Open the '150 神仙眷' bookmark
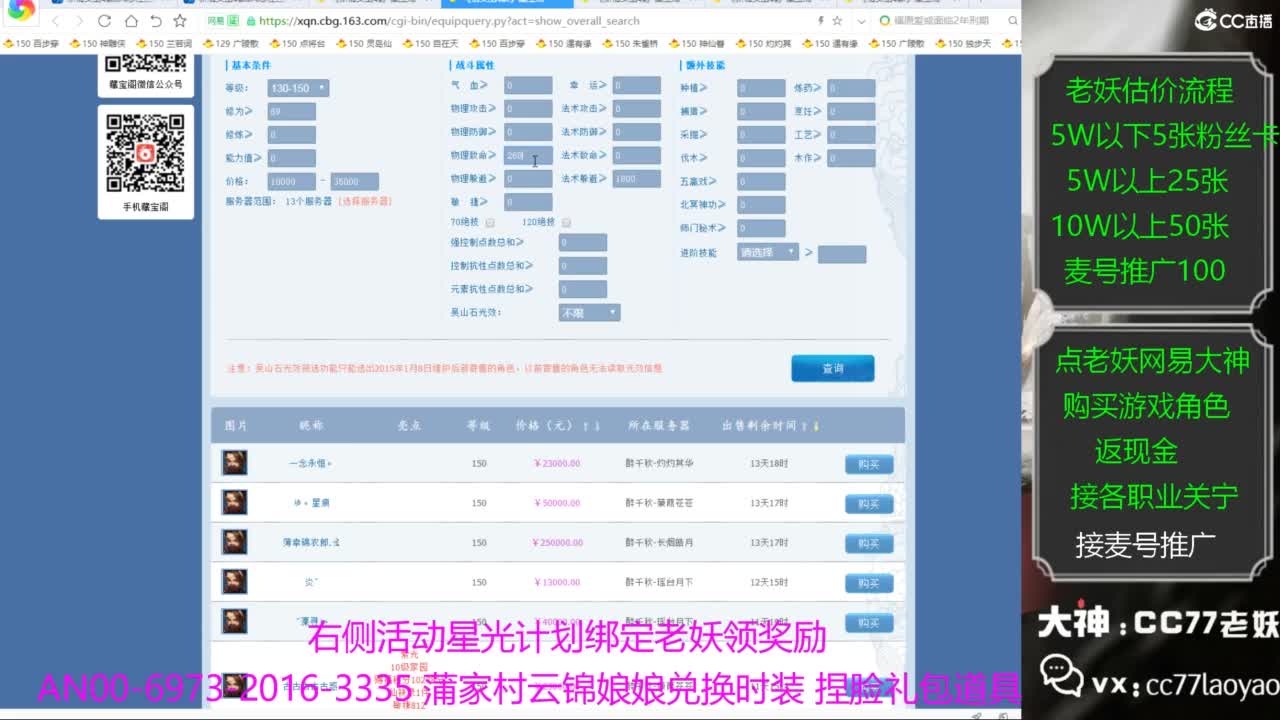This screenshot has height=720, width=1280. tap(696, 43)
